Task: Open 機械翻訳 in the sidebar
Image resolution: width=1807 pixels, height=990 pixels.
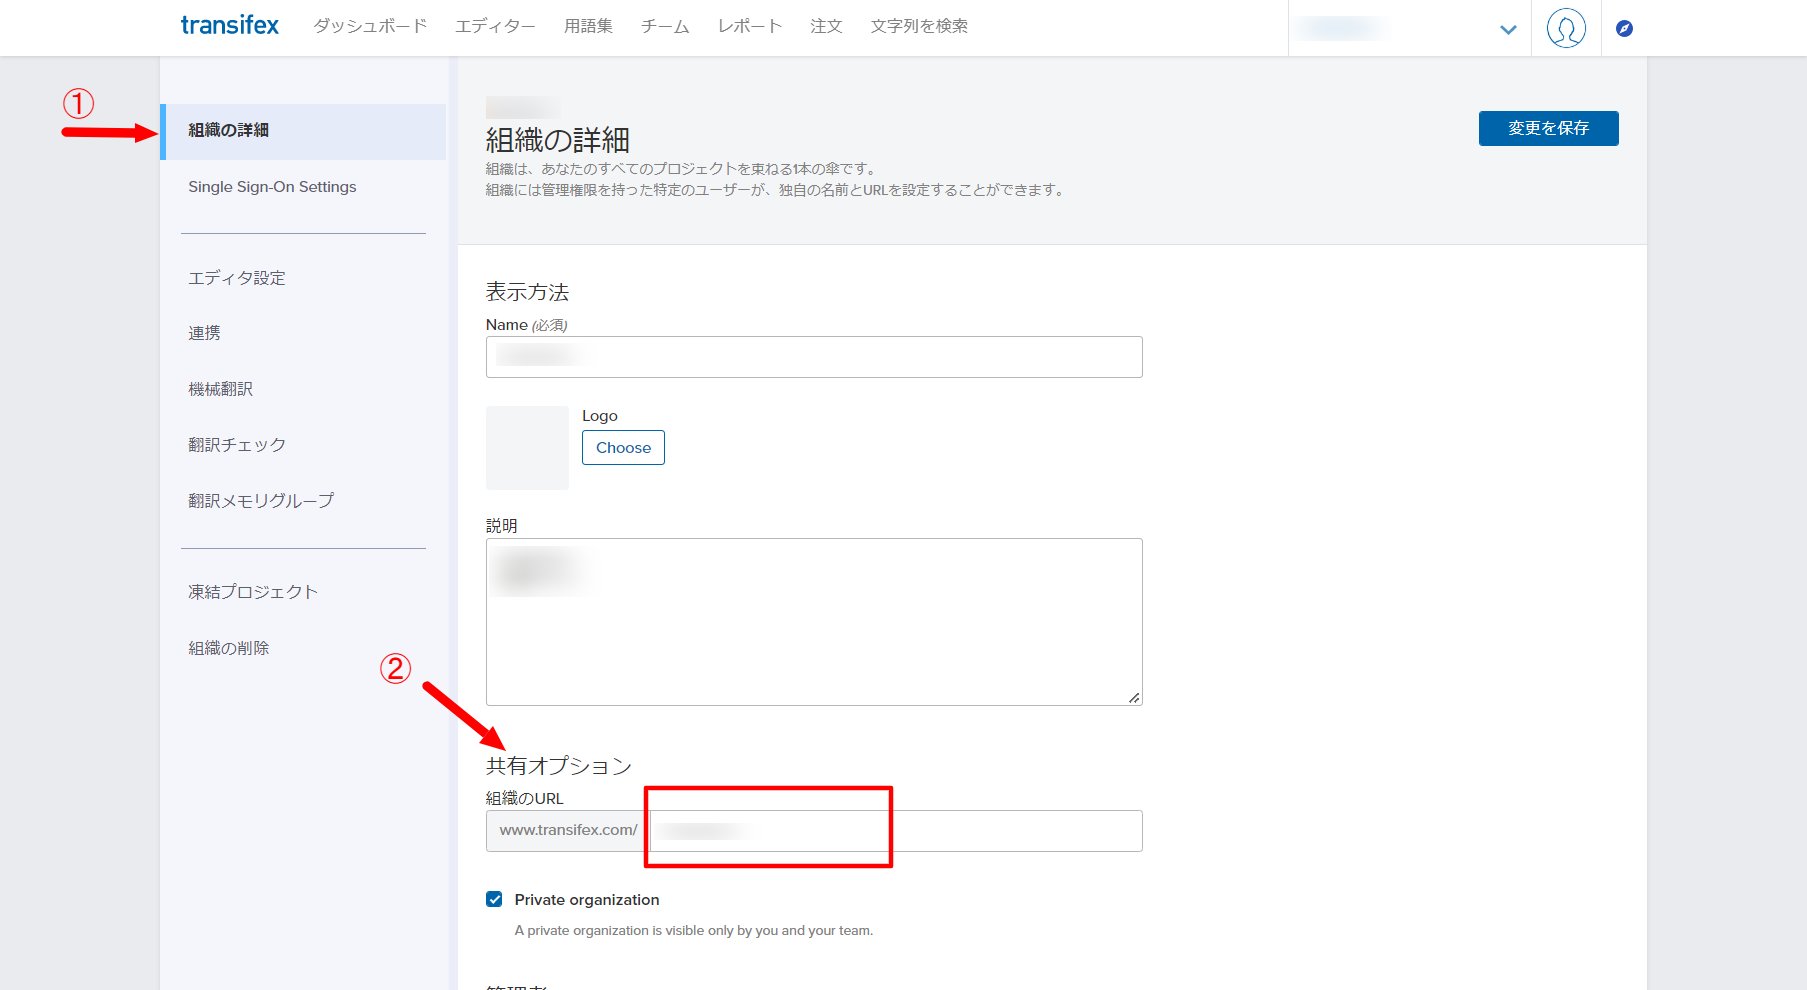Action: [x=220, y=389]
